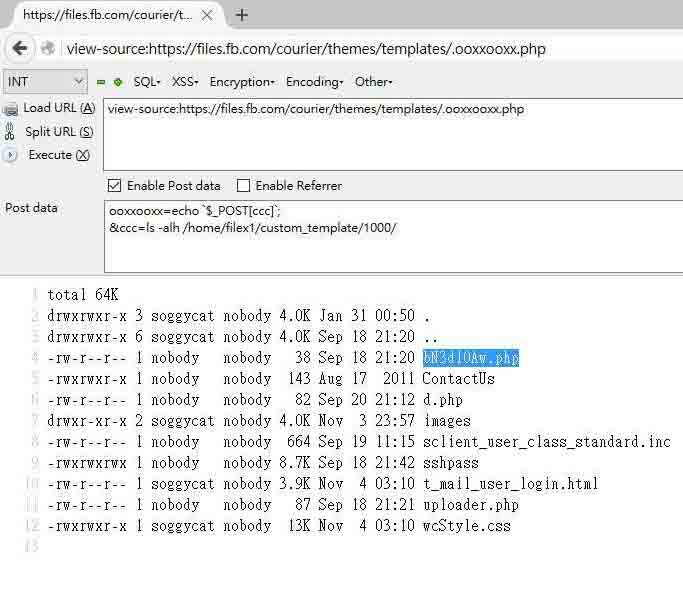Click the browser back arrow button
The width and height of the screenshot is (683, 594).
[x=19, y=48]
